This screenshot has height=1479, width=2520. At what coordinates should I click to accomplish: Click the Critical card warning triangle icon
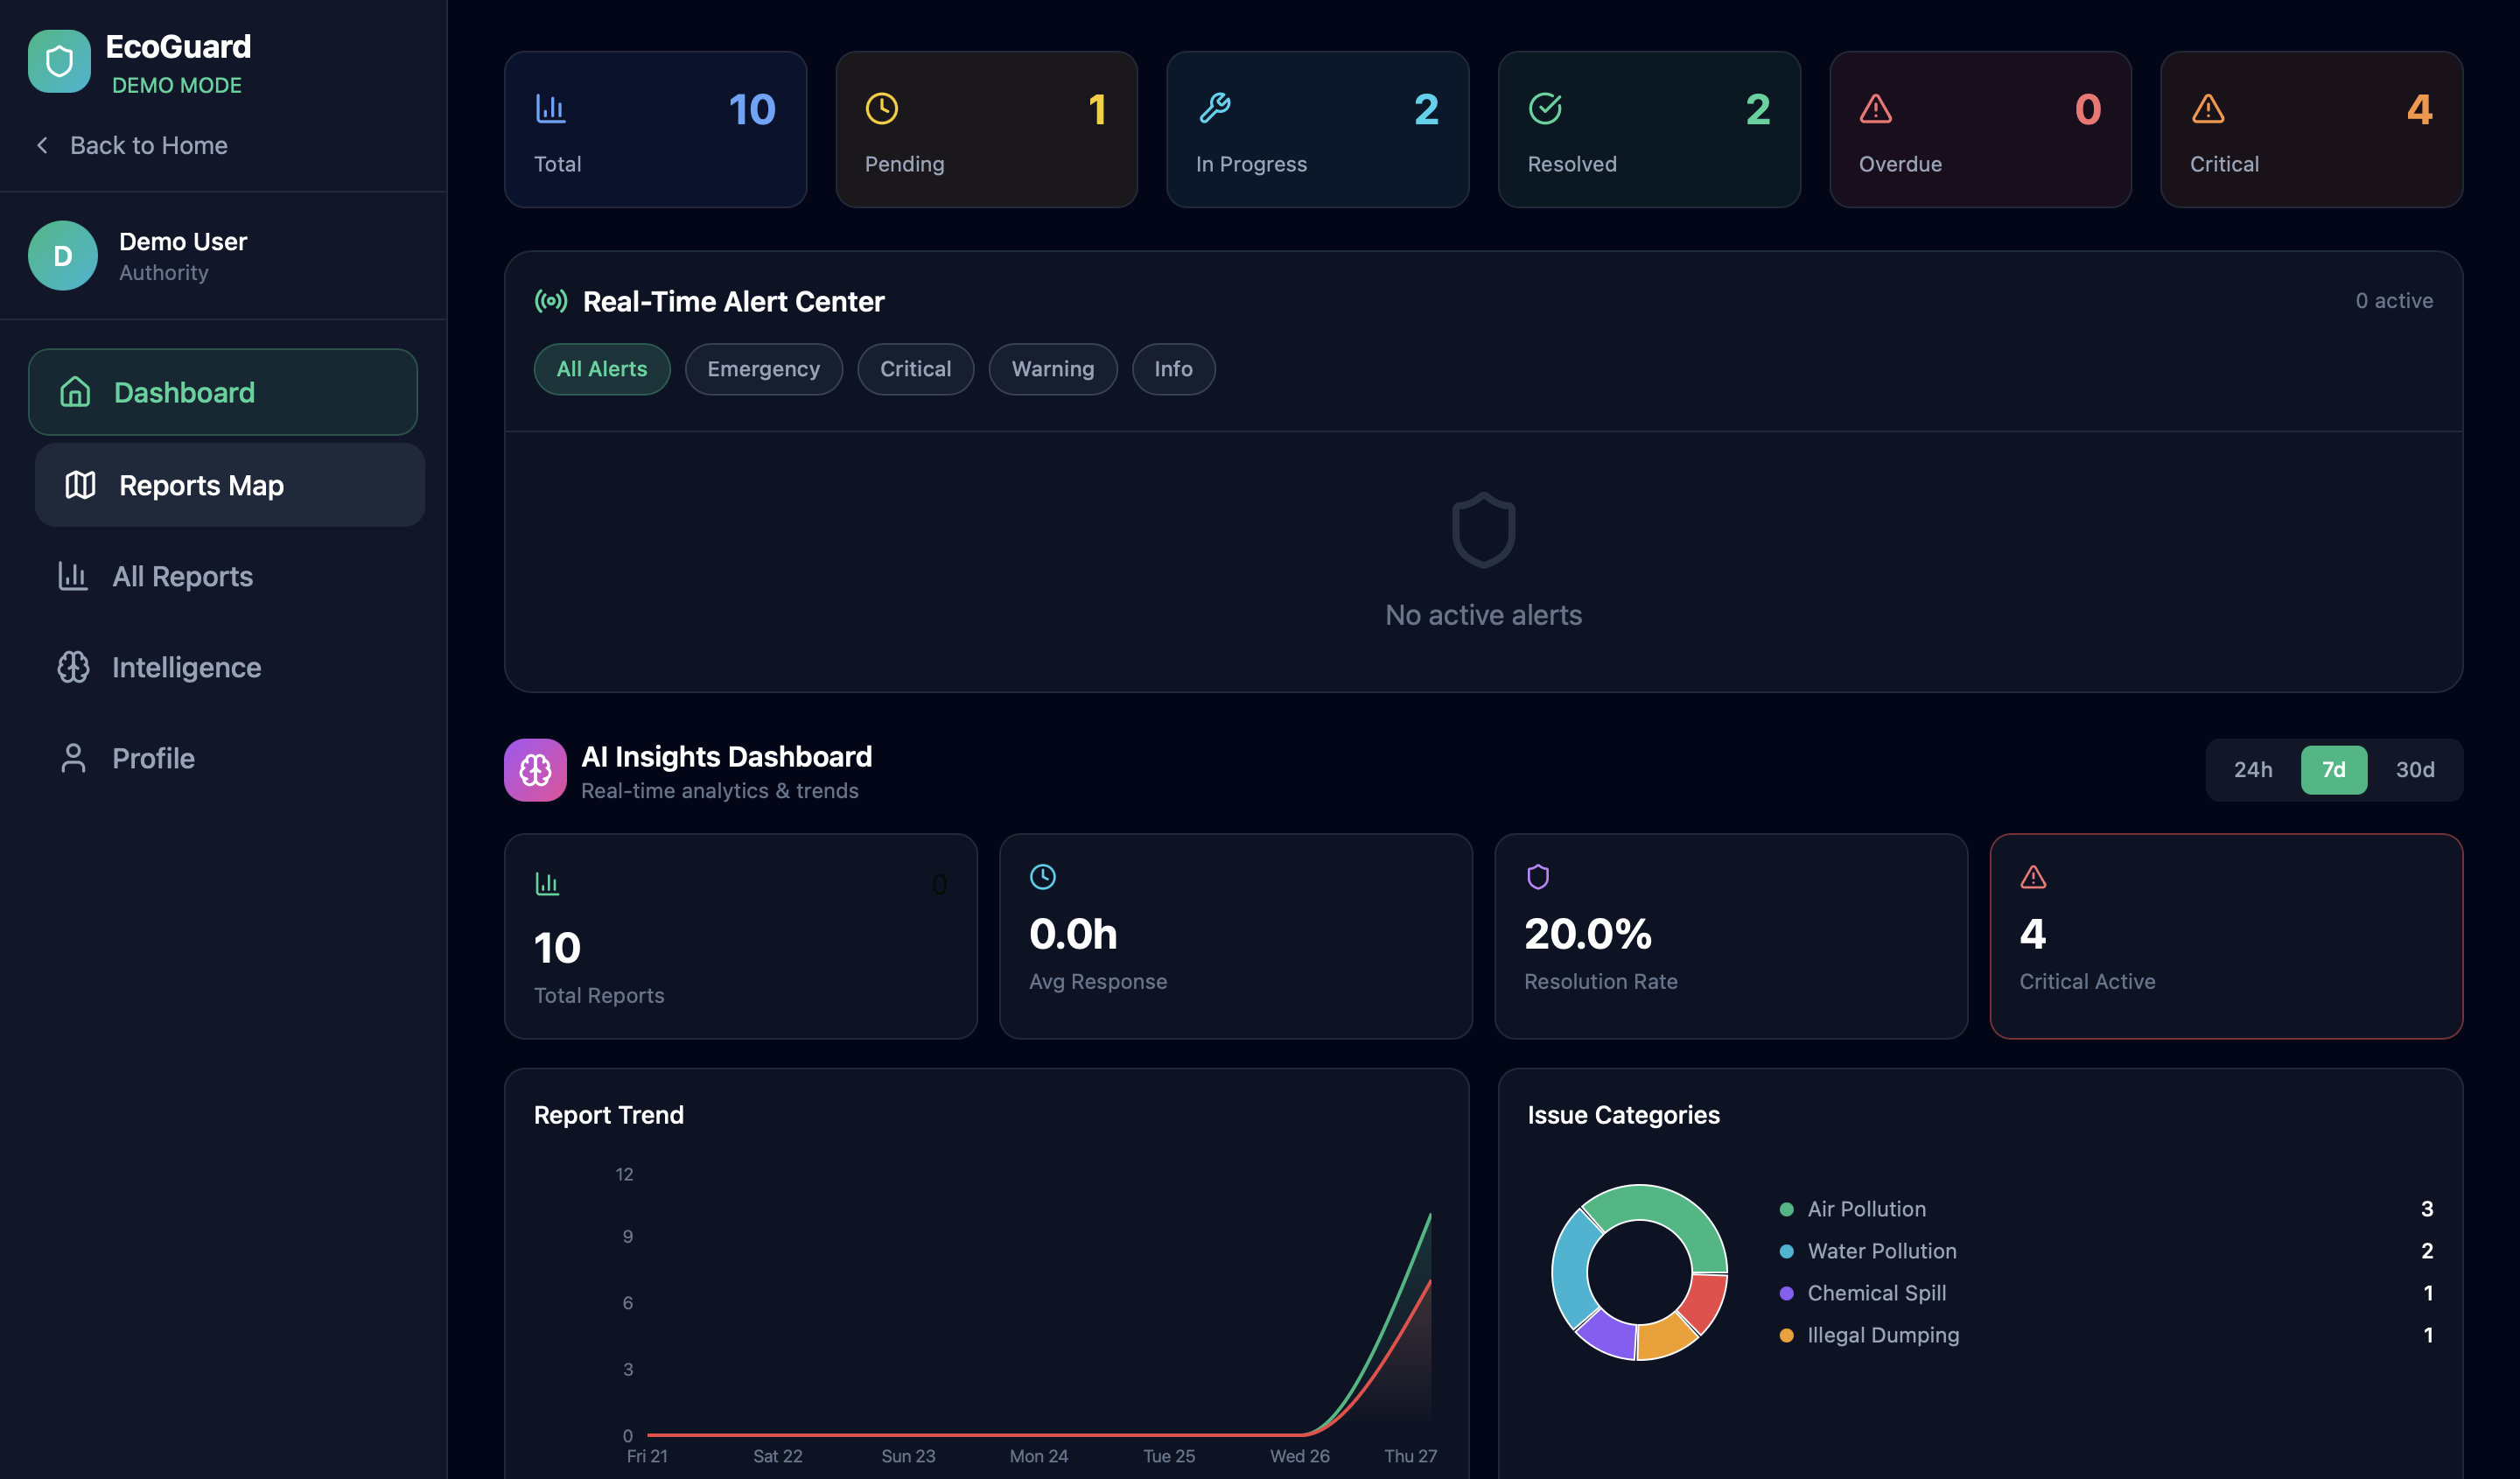(x=2208, y=109)
